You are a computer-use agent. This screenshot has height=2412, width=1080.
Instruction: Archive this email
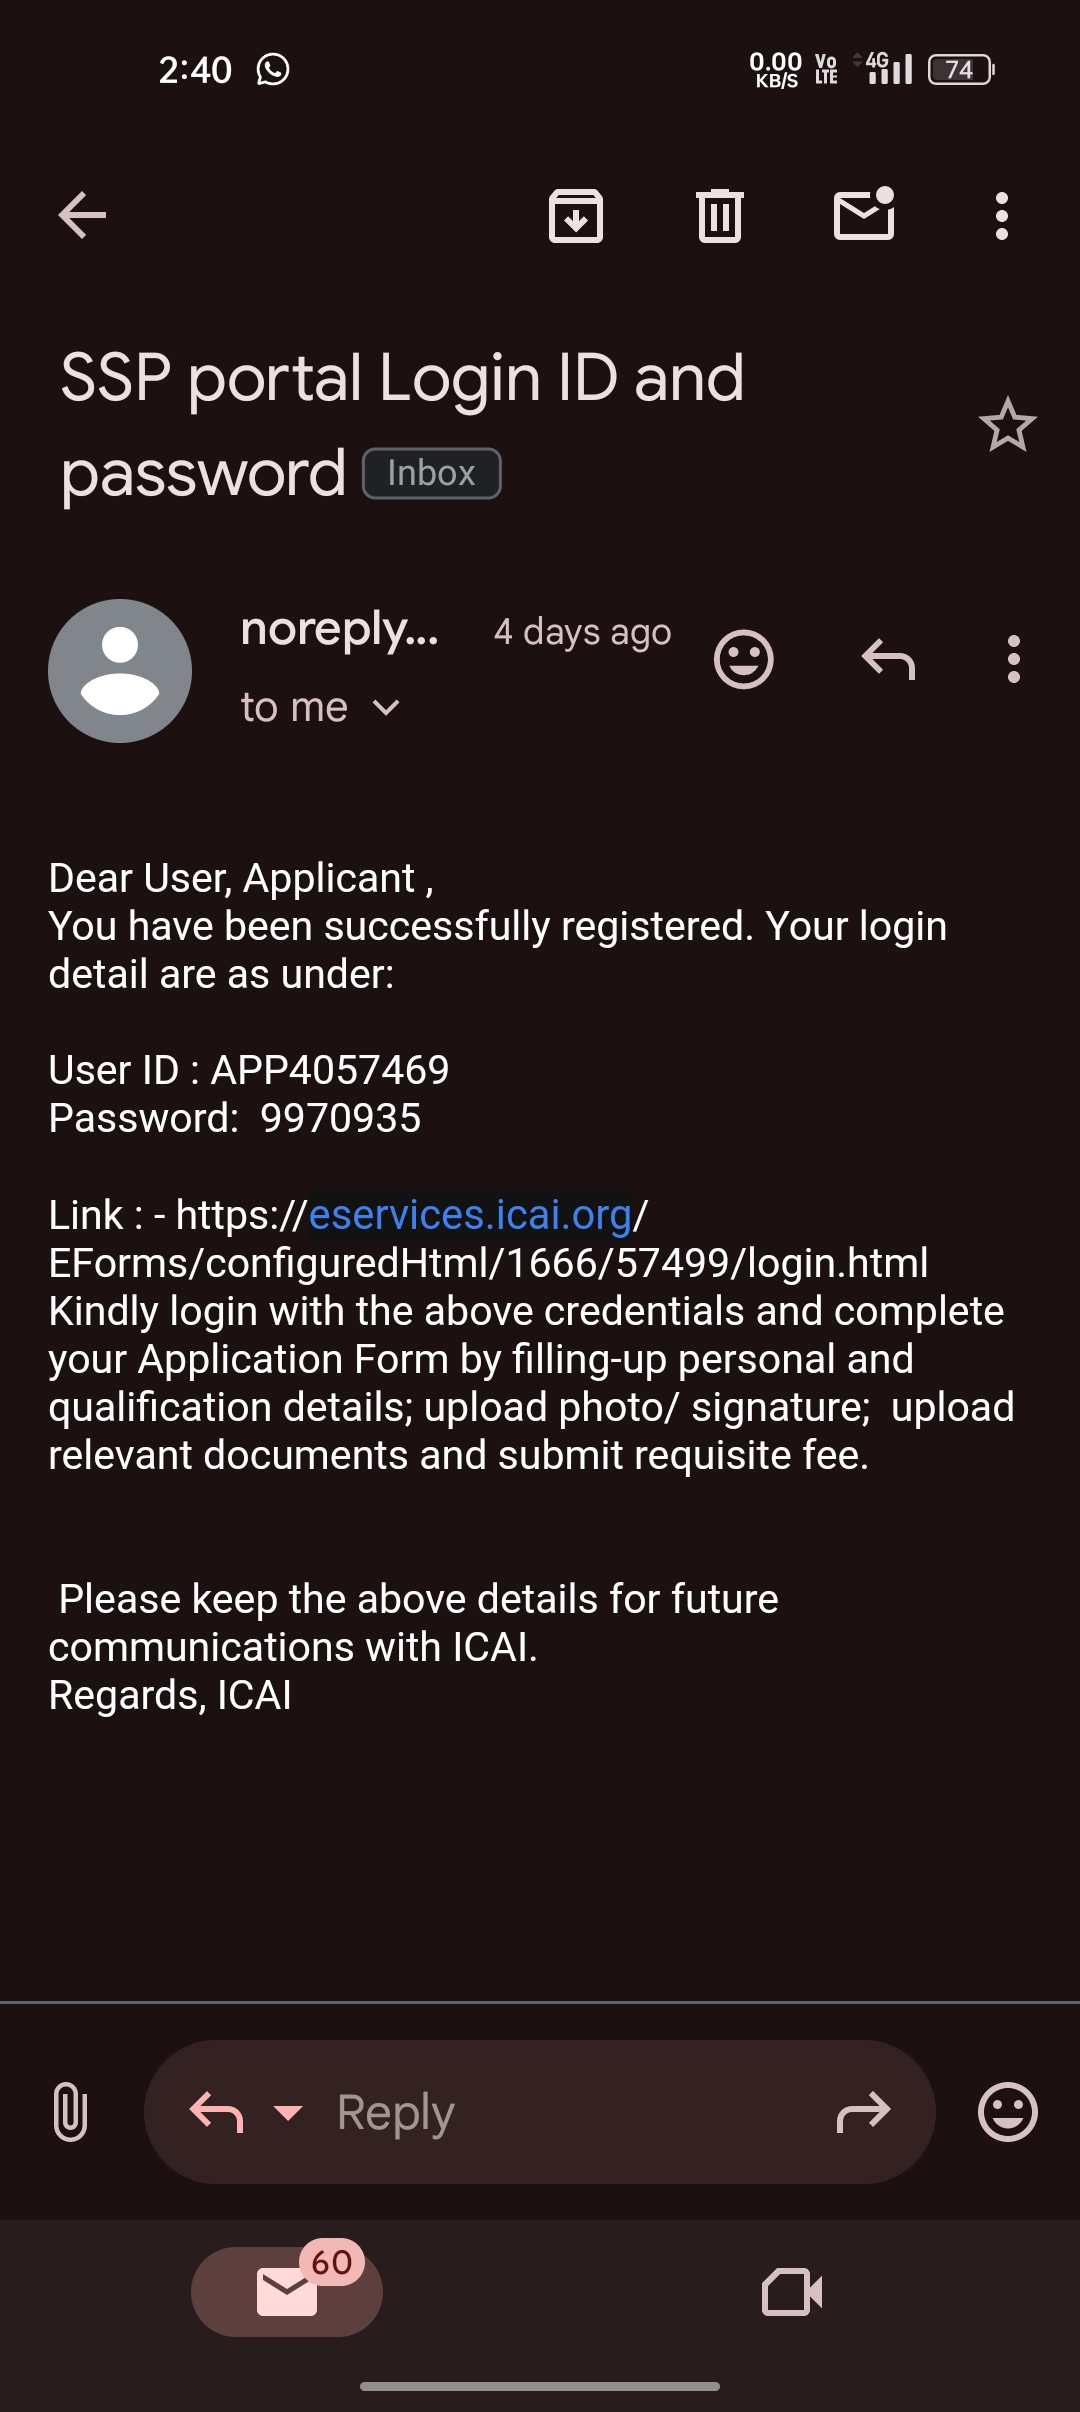[x=576, y=216]
